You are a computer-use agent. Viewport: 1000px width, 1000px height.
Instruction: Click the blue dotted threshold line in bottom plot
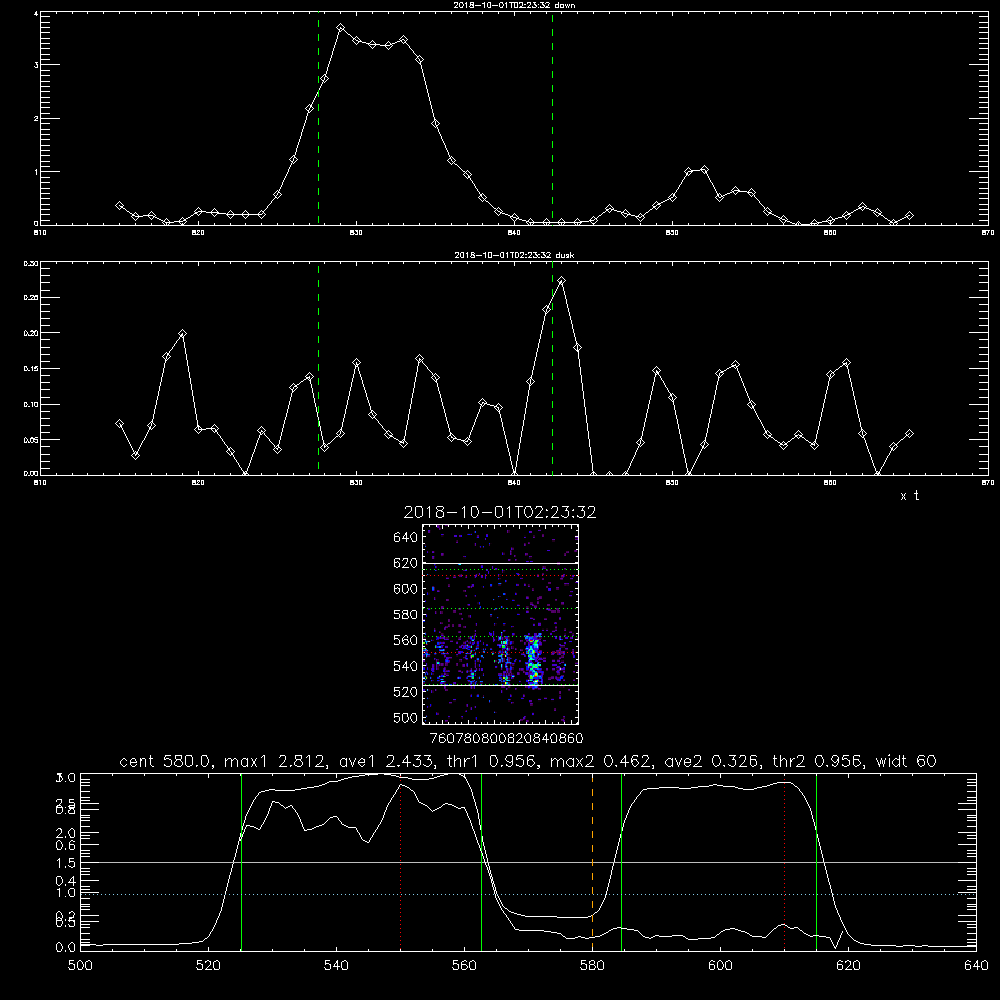(528, 895)
